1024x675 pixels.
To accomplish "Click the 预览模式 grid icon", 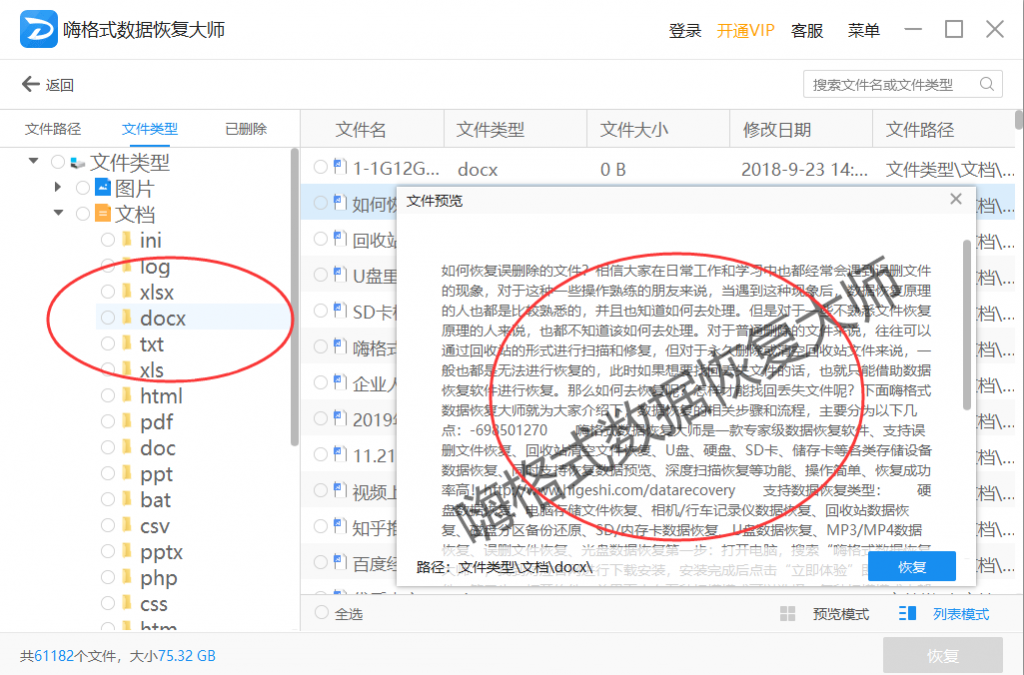I will (788, 614).
